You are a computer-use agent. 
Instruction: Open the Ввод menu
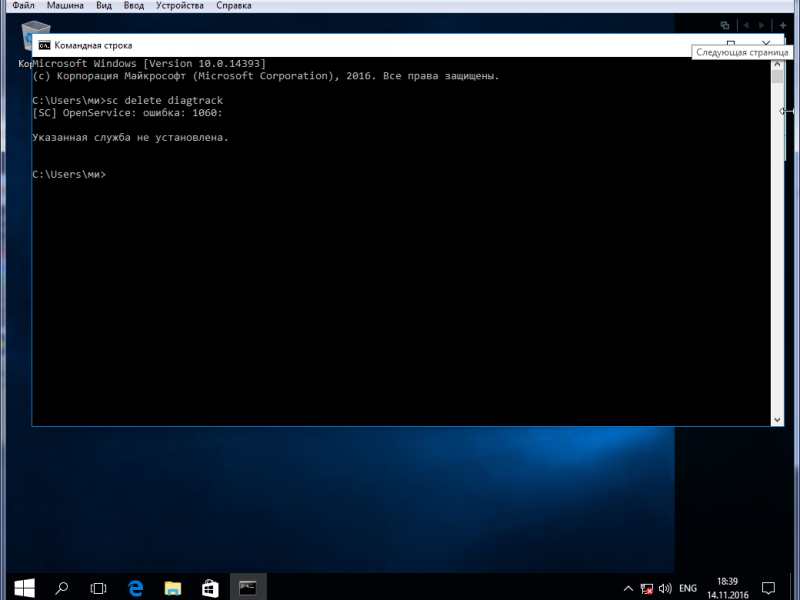click(134, 6)
